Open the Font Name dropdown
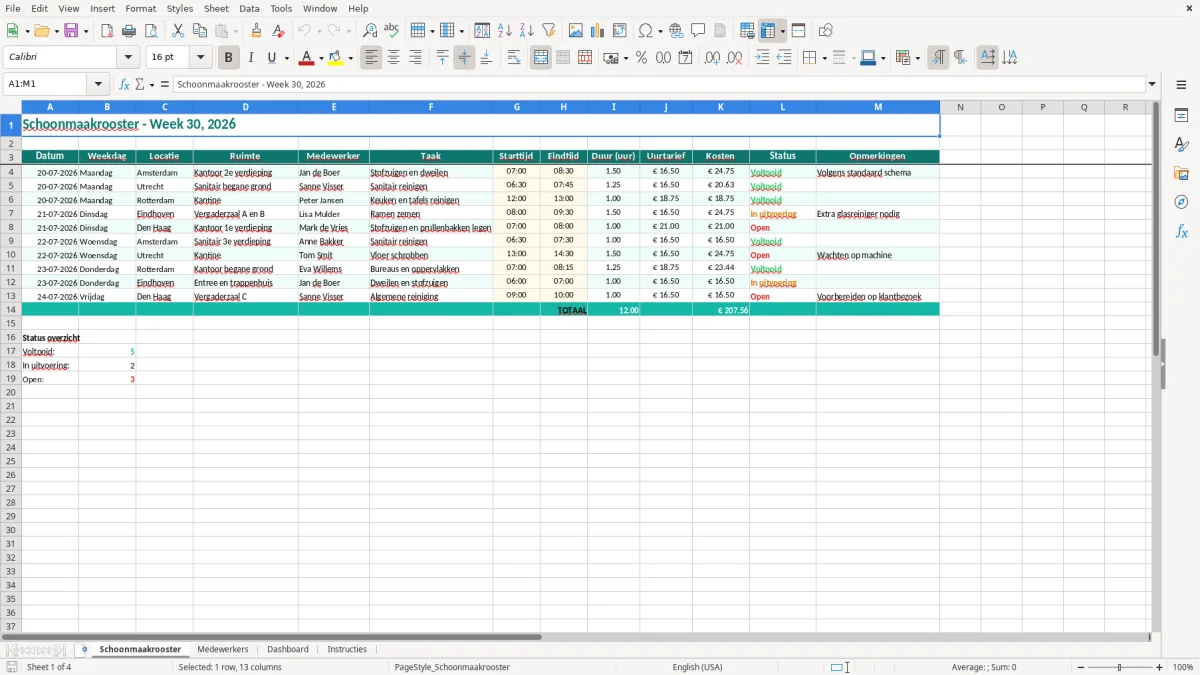 tap(127, 58)
